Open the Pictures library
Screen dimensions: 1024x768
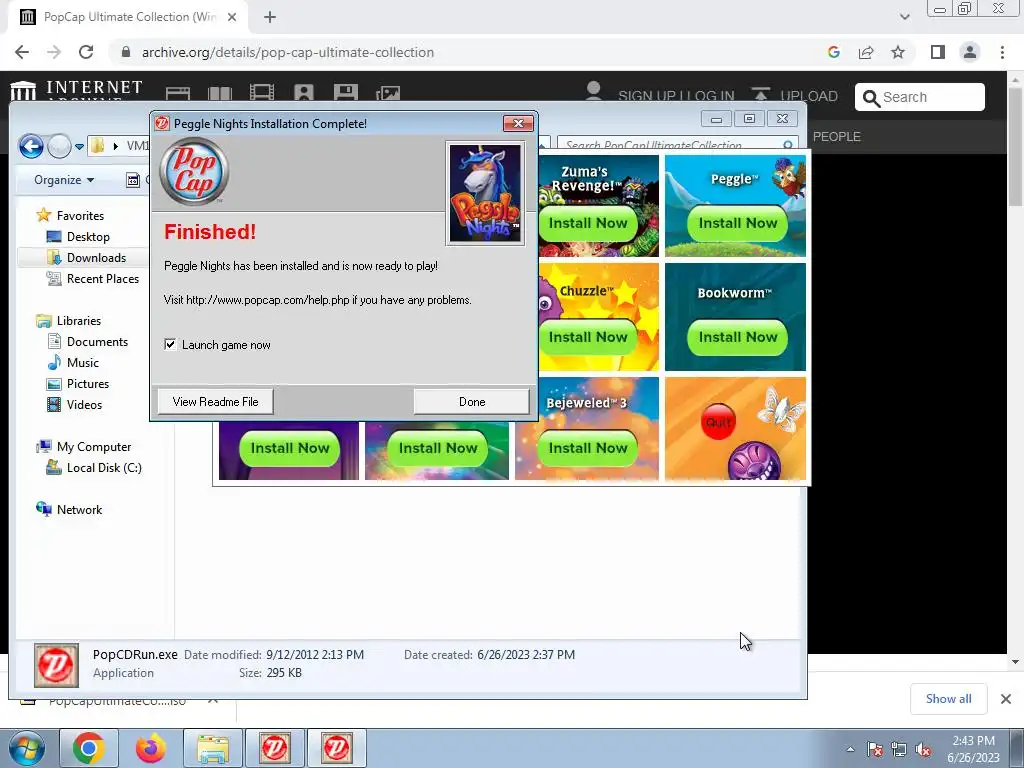tap(88, 383)
